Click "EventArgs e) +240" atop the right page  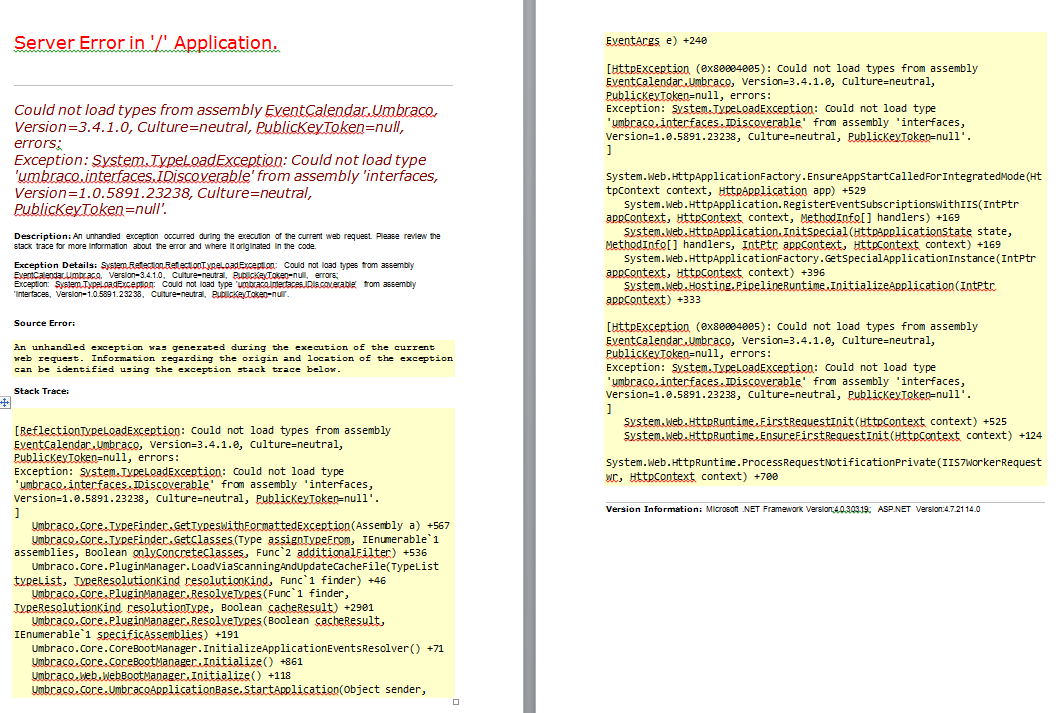pos(656,41)
